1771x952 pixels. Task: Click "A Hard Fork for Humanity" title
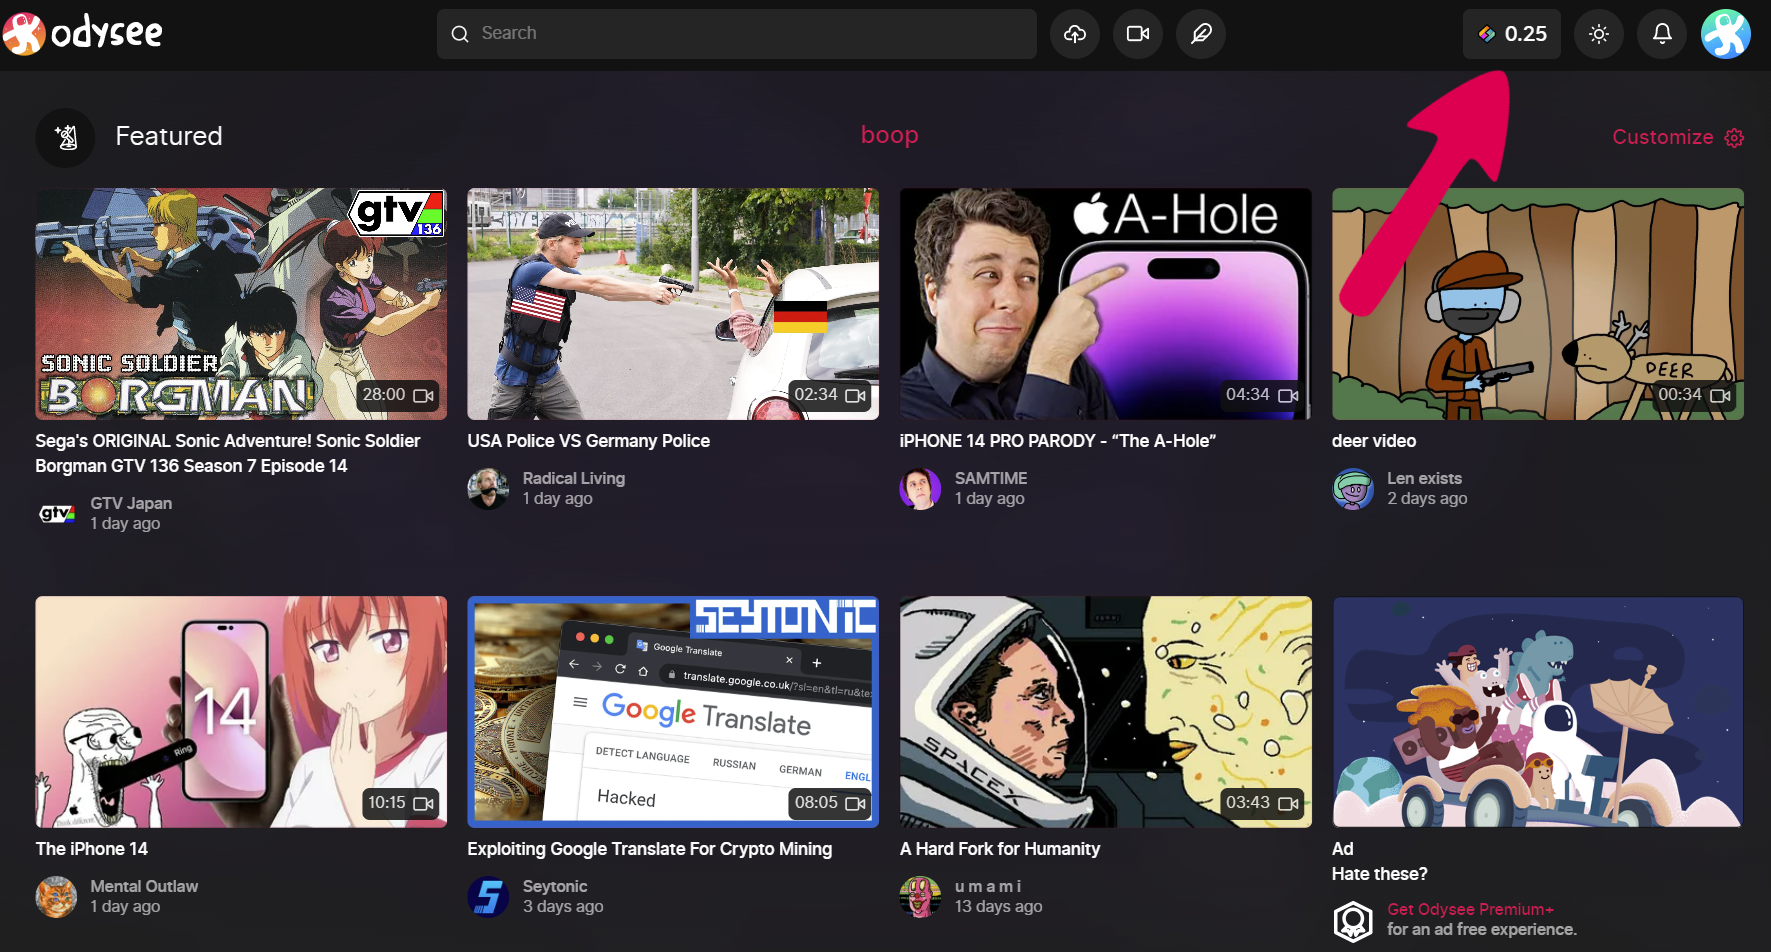[1000, 849]
